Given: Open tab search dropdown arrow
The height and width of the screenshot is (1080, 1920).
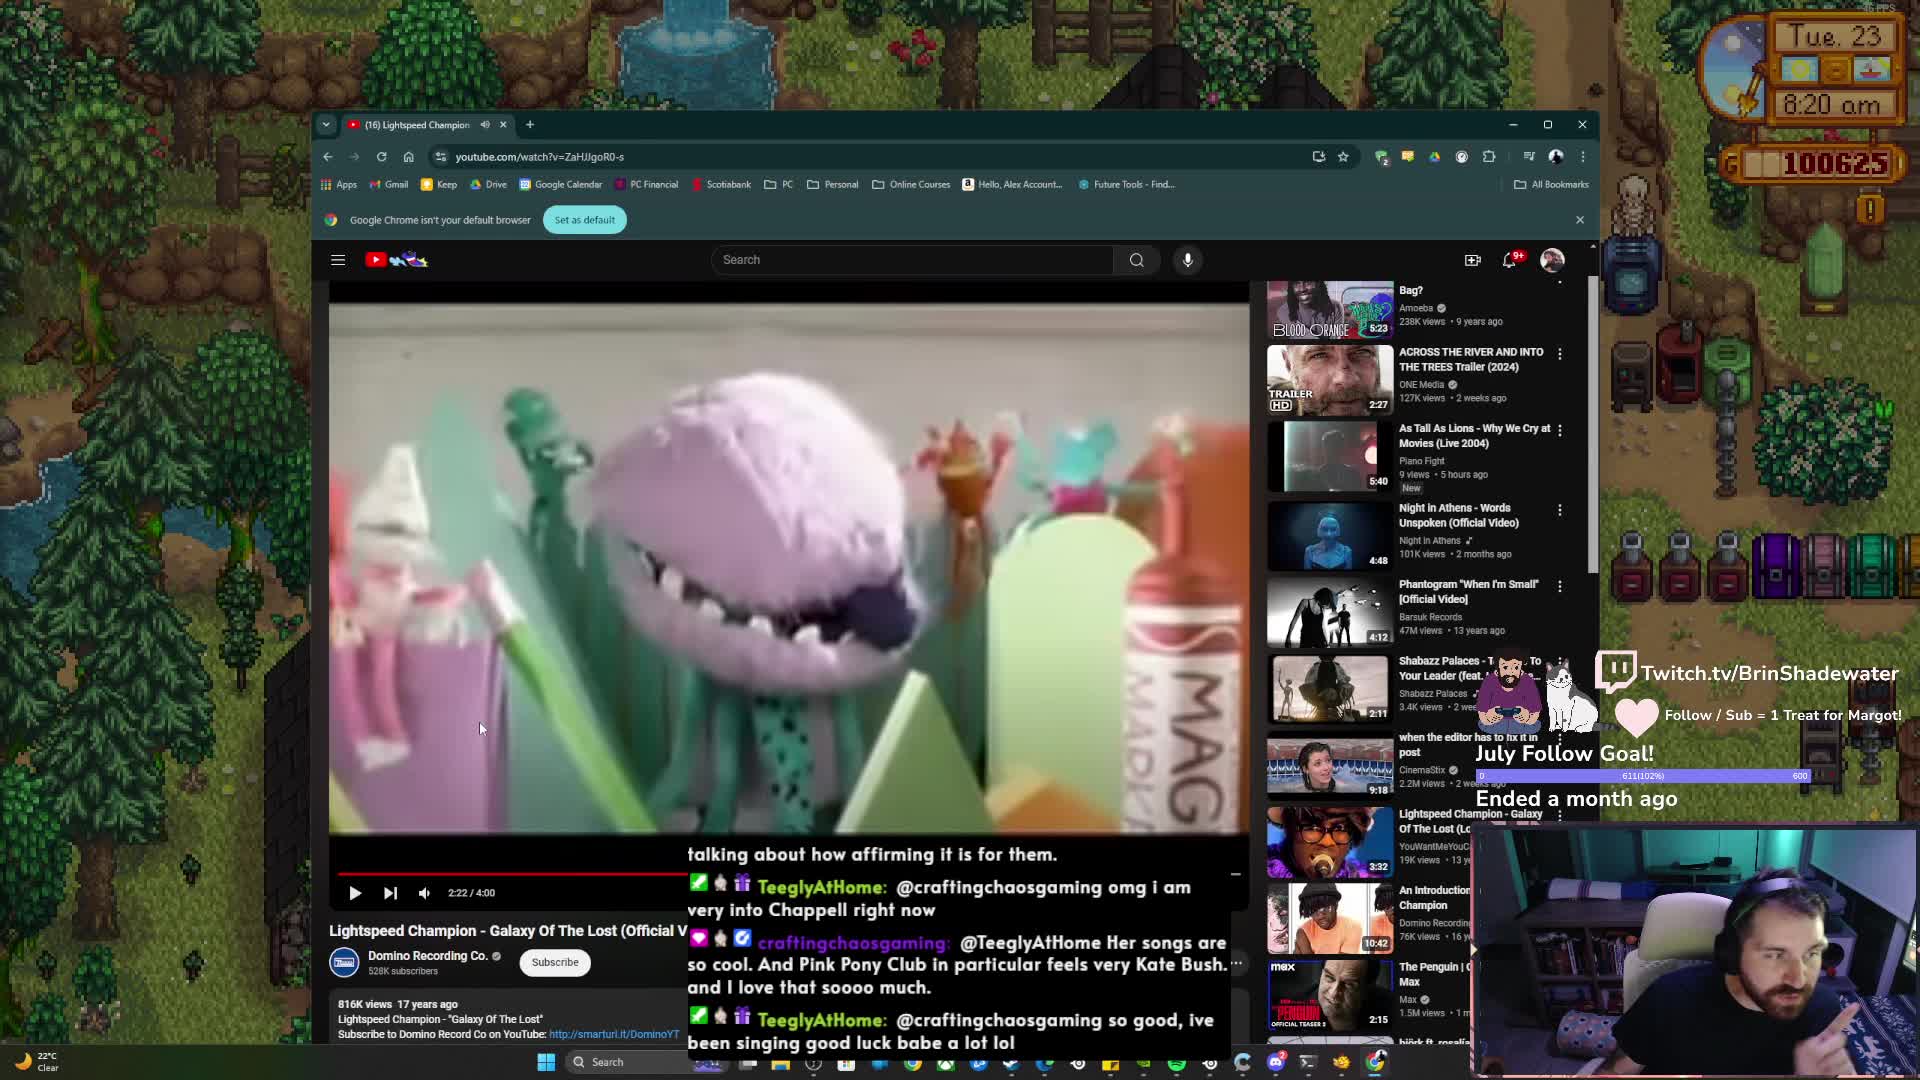Looking at the screenshot, I should pyautogui.click(x=326, y=125).
